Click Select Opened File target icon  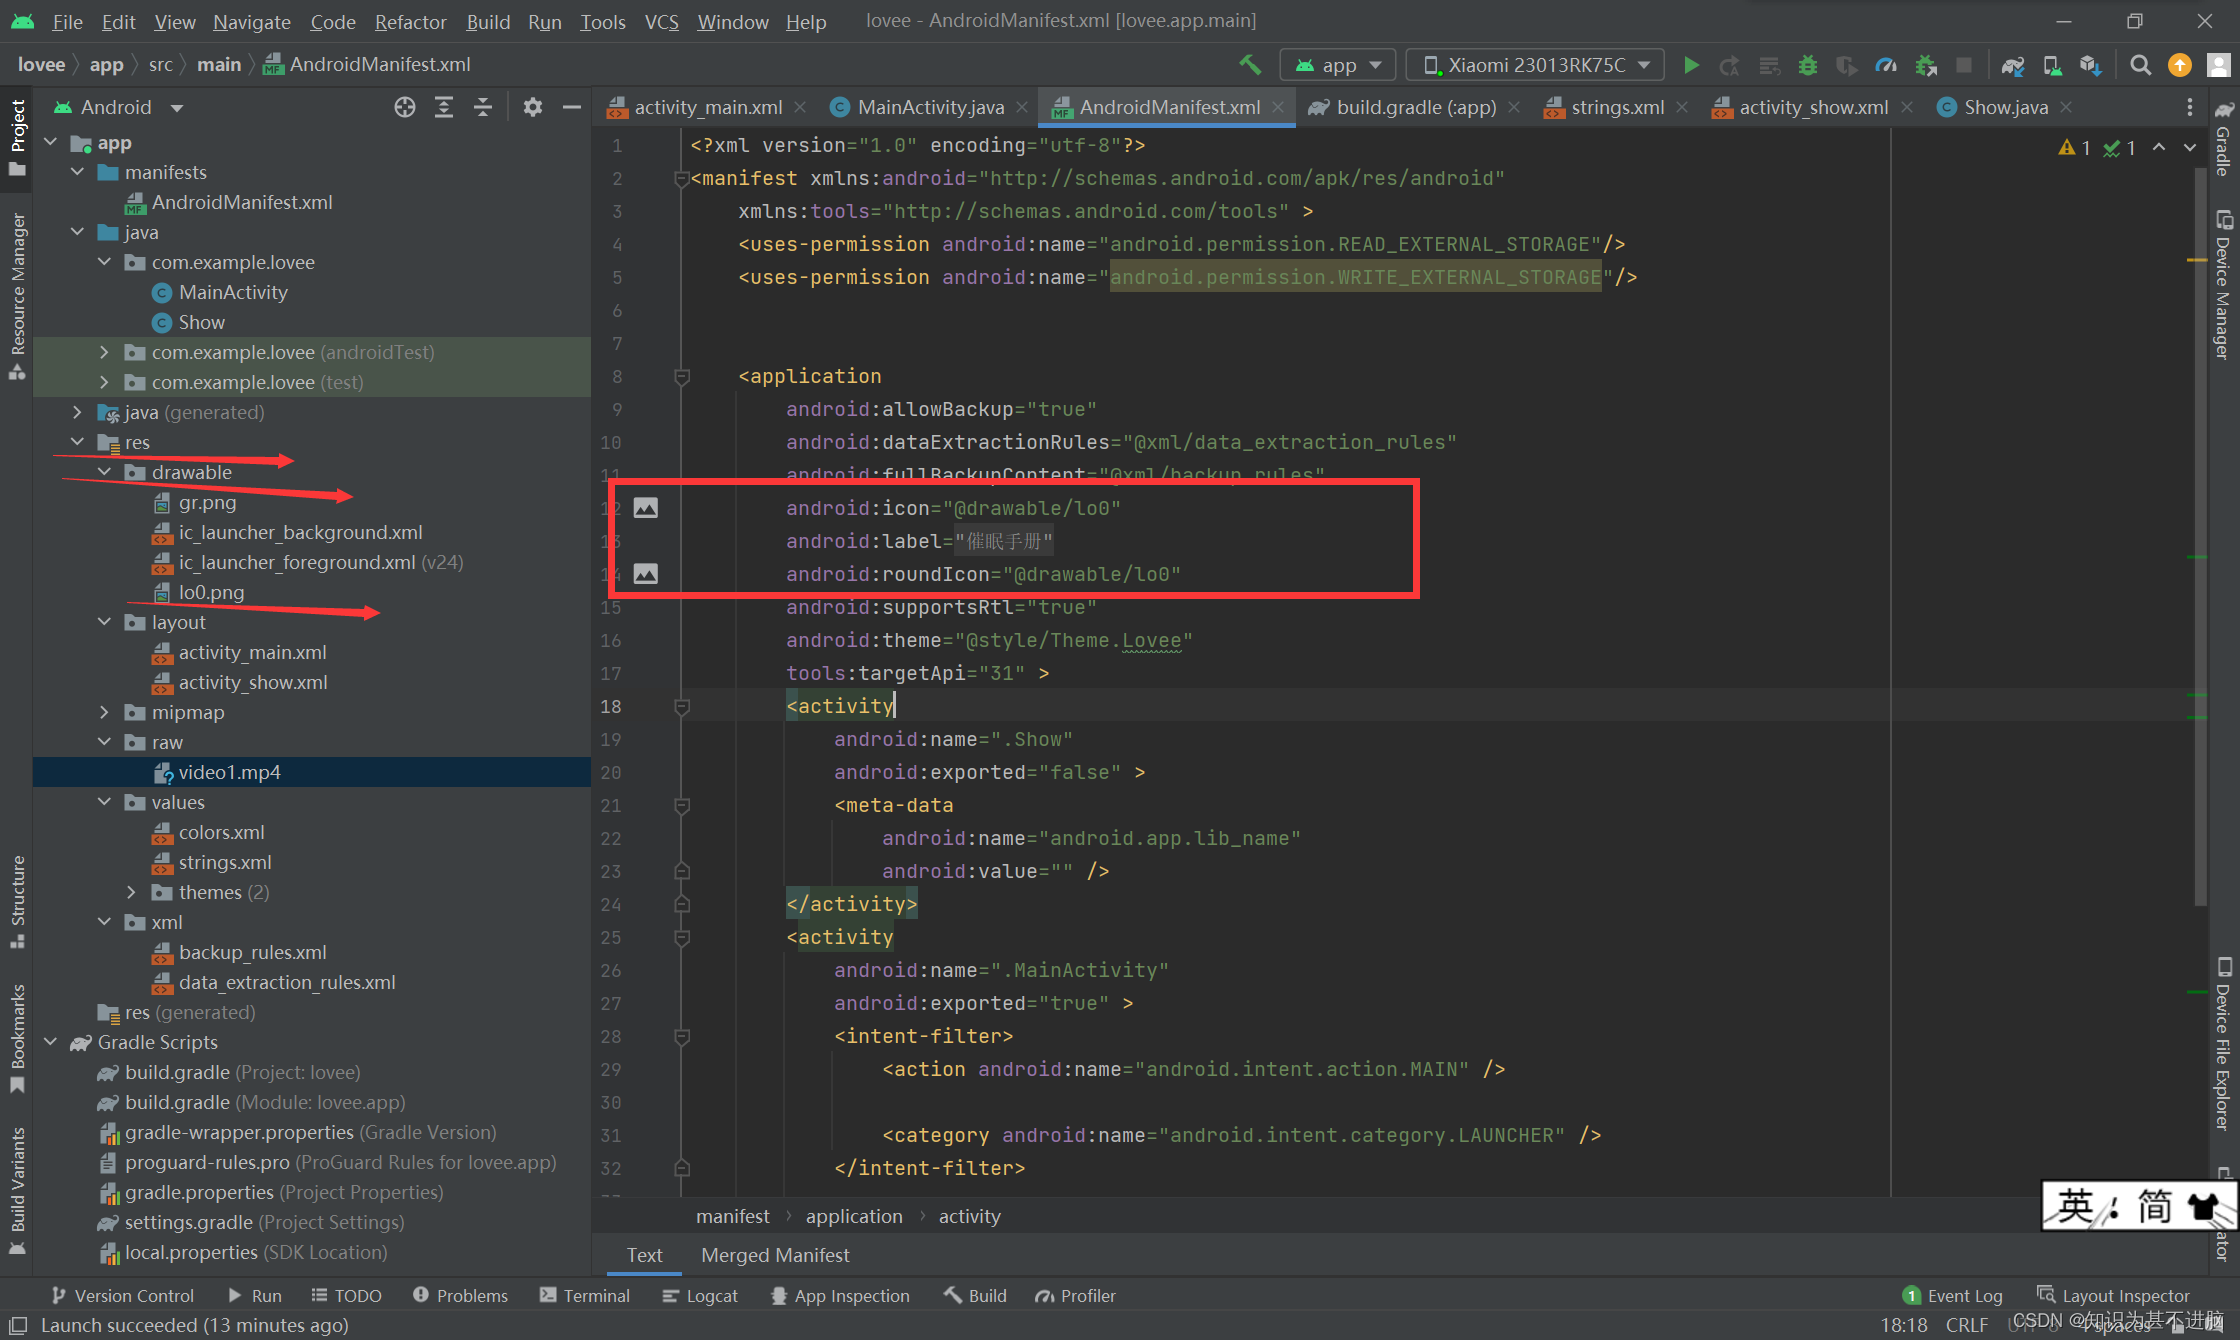coord(404,107)
